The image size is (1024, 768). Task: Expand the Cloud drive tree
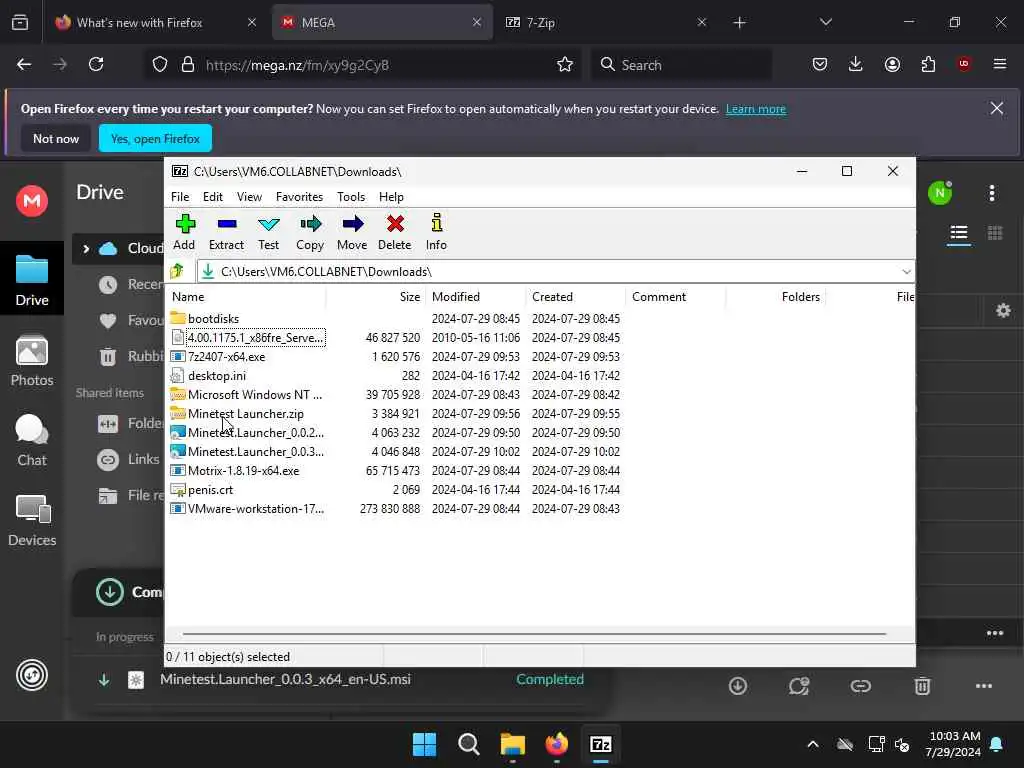click(86, 249)
